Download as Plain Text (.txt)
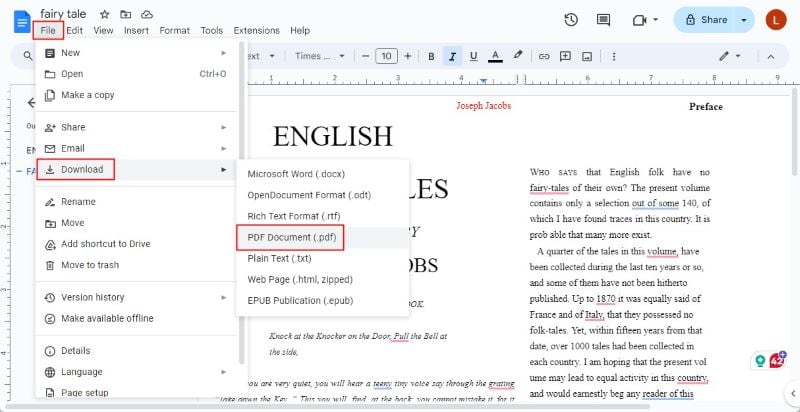 (x=322, y=259)
